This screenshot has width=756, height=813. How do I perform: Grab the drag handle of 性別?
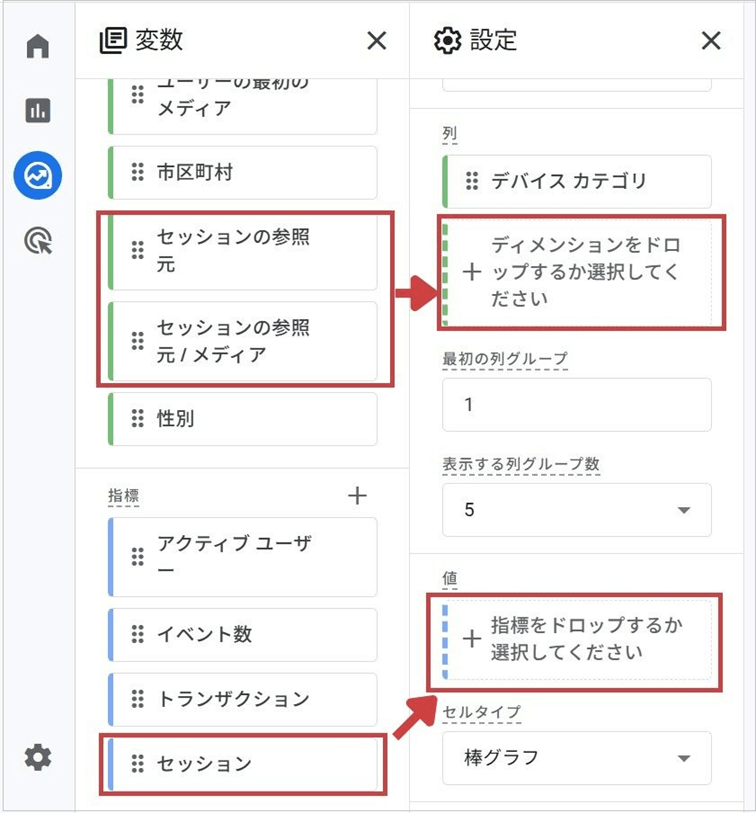(137, 418)
